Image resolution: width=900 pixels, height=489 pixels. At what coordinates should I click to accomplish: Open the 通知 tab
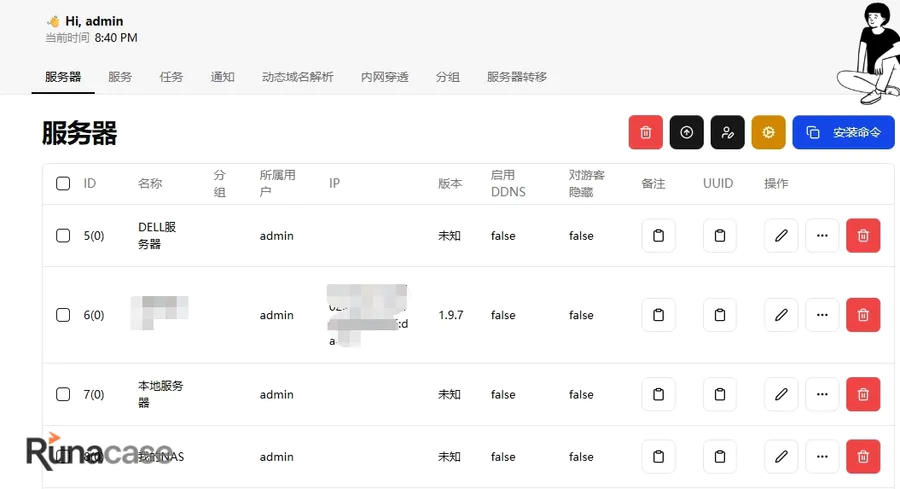point(222,77)
